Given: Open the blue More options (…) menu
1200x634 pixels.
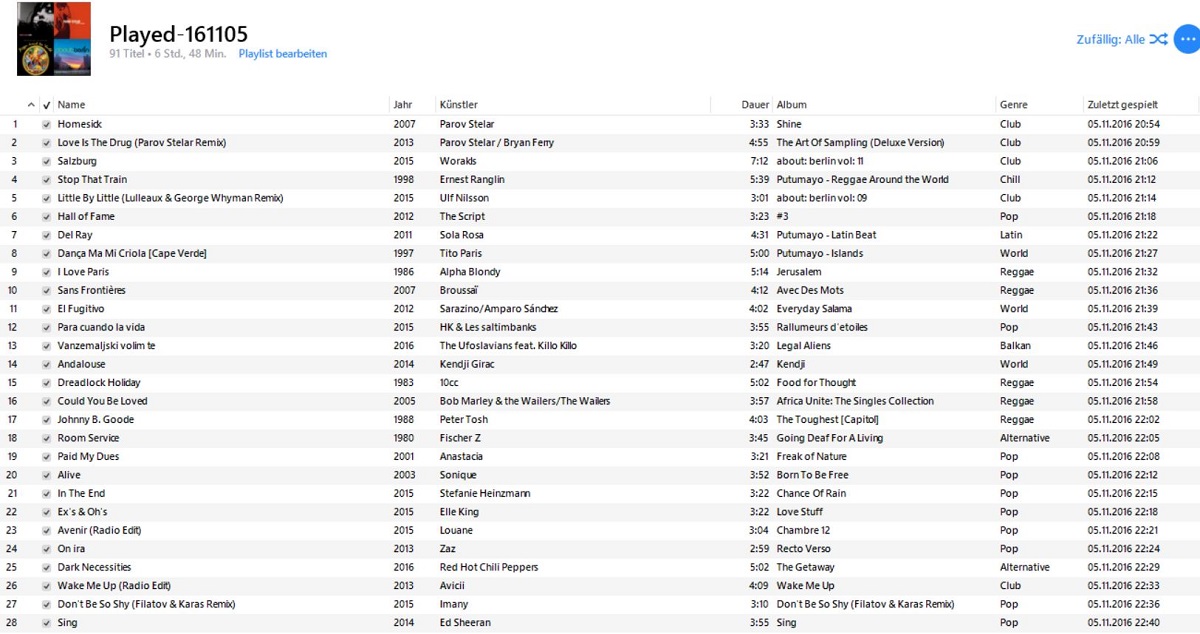Looking at the screenshot, I should click(1188, 38).
